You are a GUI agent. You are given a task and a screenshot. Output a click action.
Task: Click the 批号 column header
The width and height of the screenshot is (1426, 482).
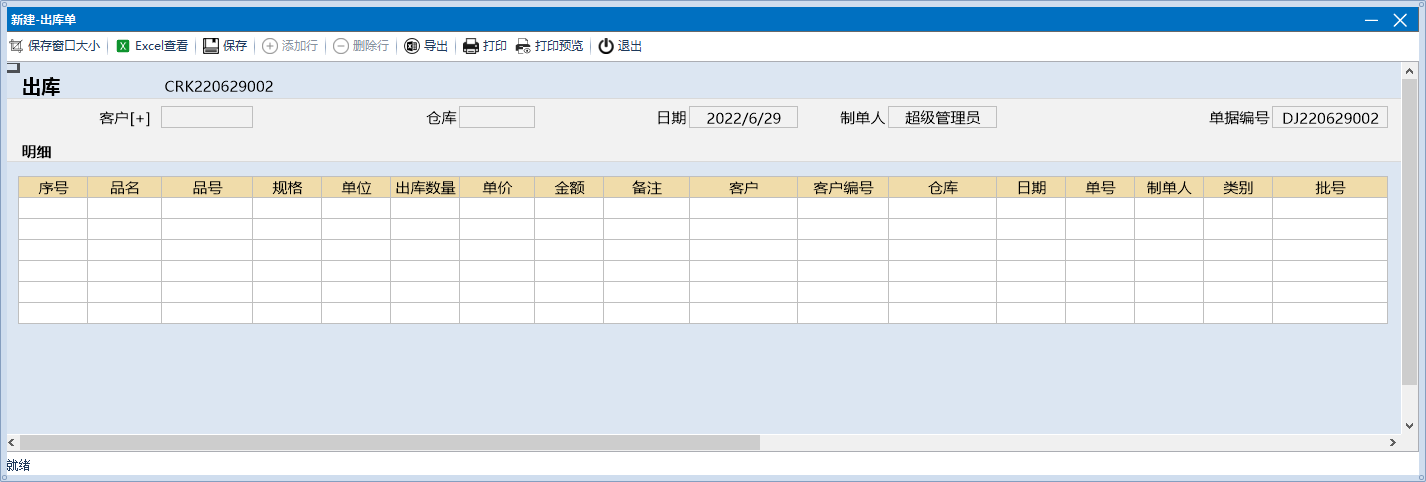click(1330, 187)
